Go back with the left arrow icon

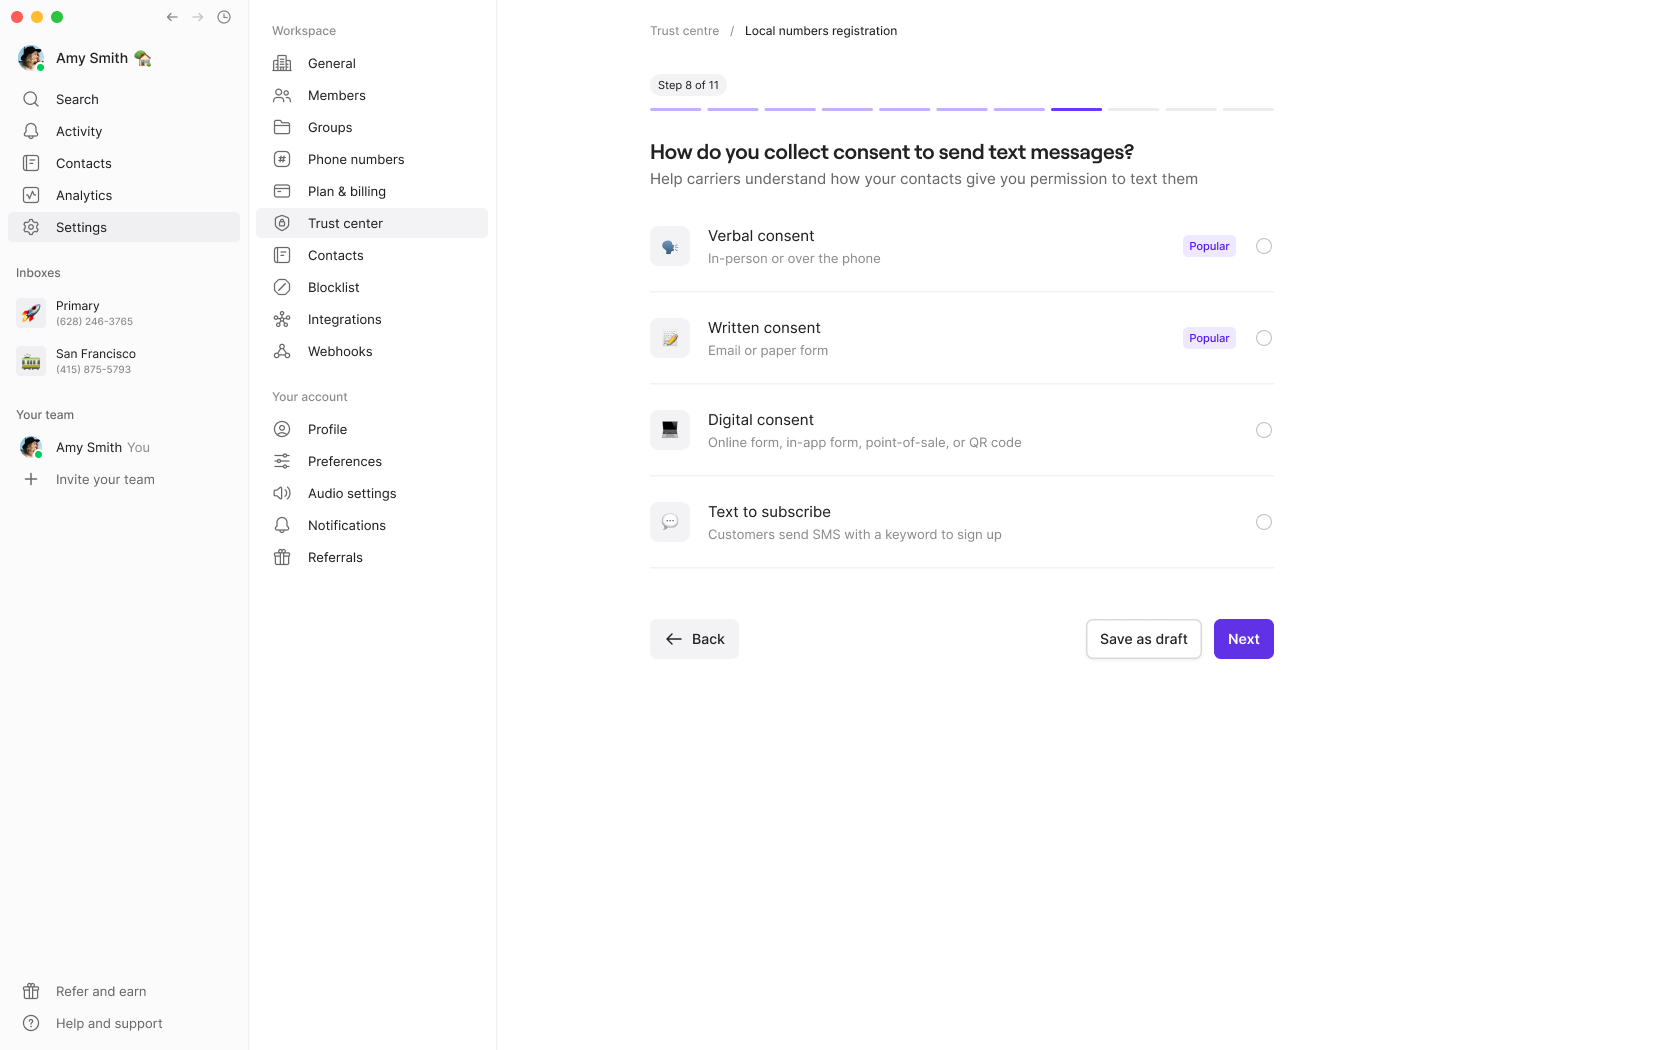(x=172, y=17)
